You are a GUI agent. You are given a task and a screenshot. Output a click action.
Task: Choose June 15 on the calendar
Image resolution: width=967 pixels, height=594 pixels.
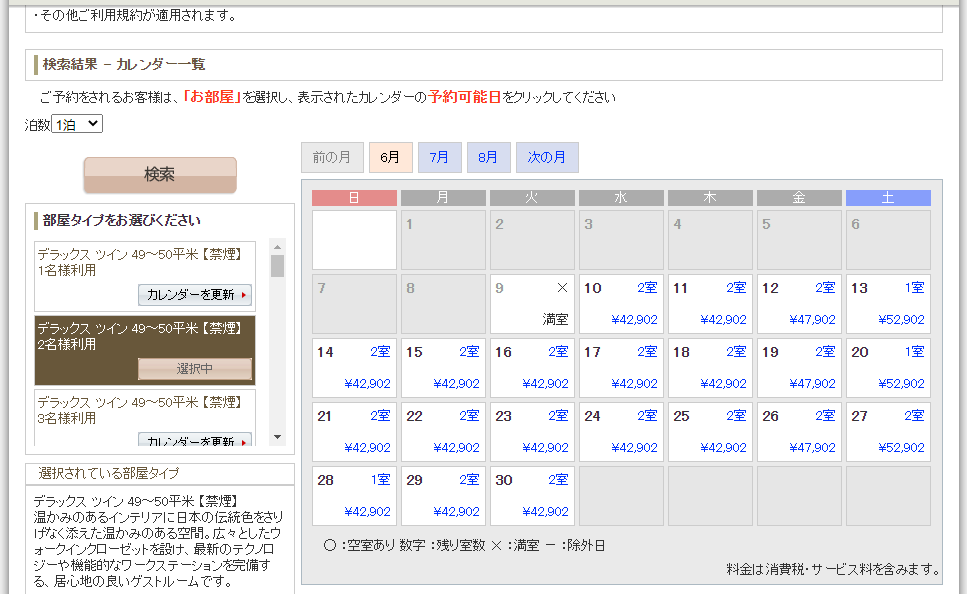point(443,368)
